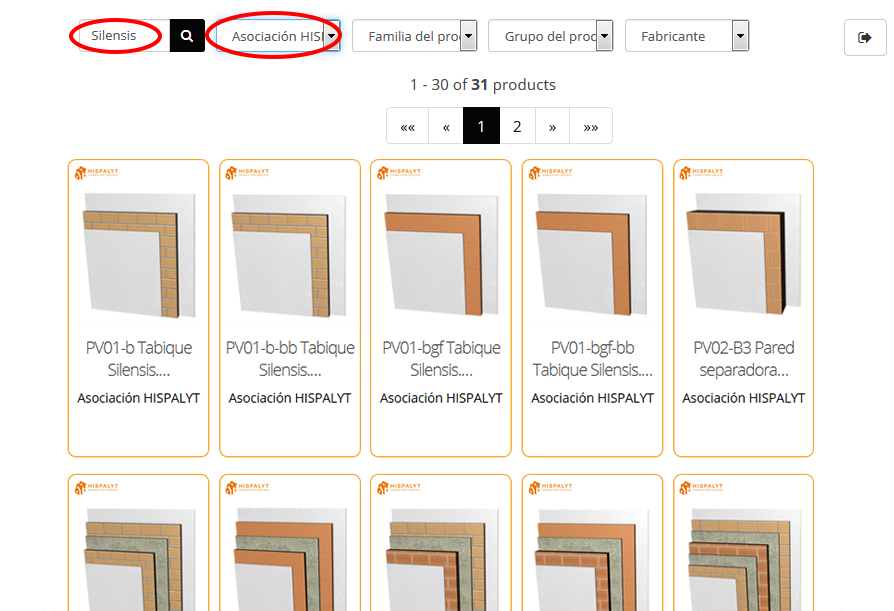
Task: Click HISPALYT logo on PV01-b card
Action: click(96, 173)
